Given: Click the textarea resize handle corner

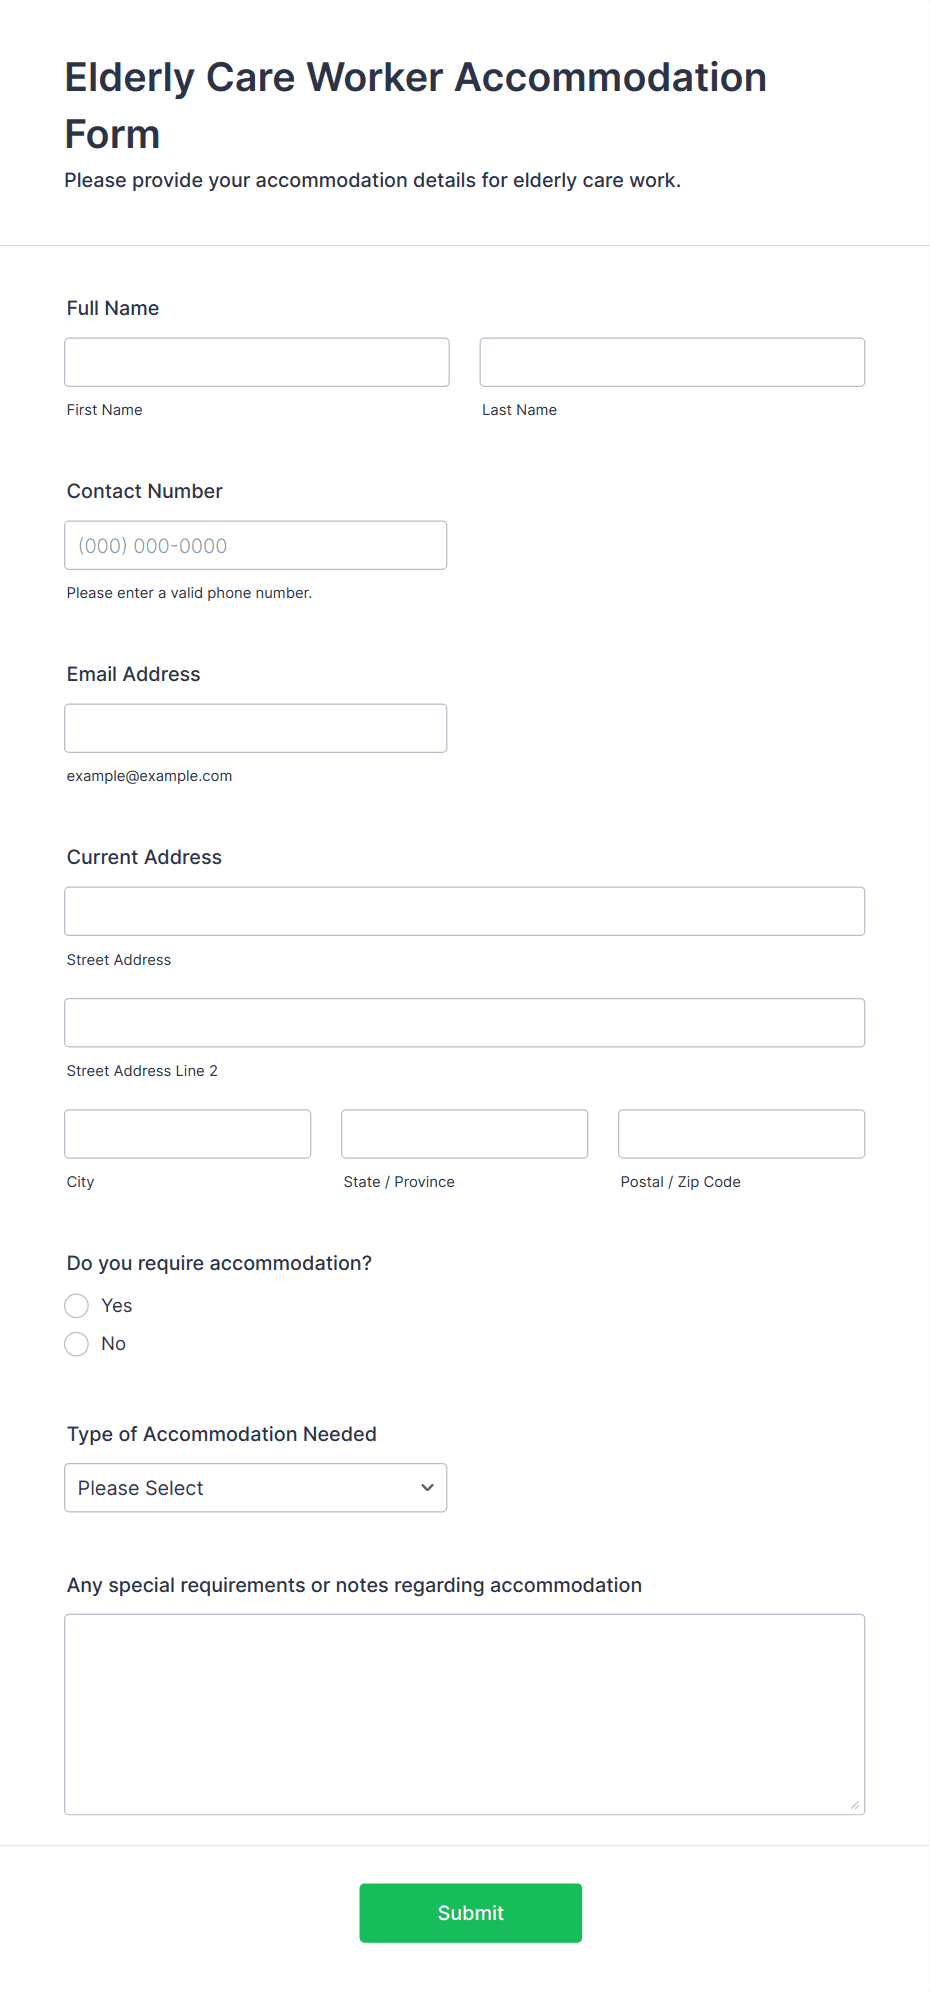Looking at the screenshot, I should point(854,1803).
